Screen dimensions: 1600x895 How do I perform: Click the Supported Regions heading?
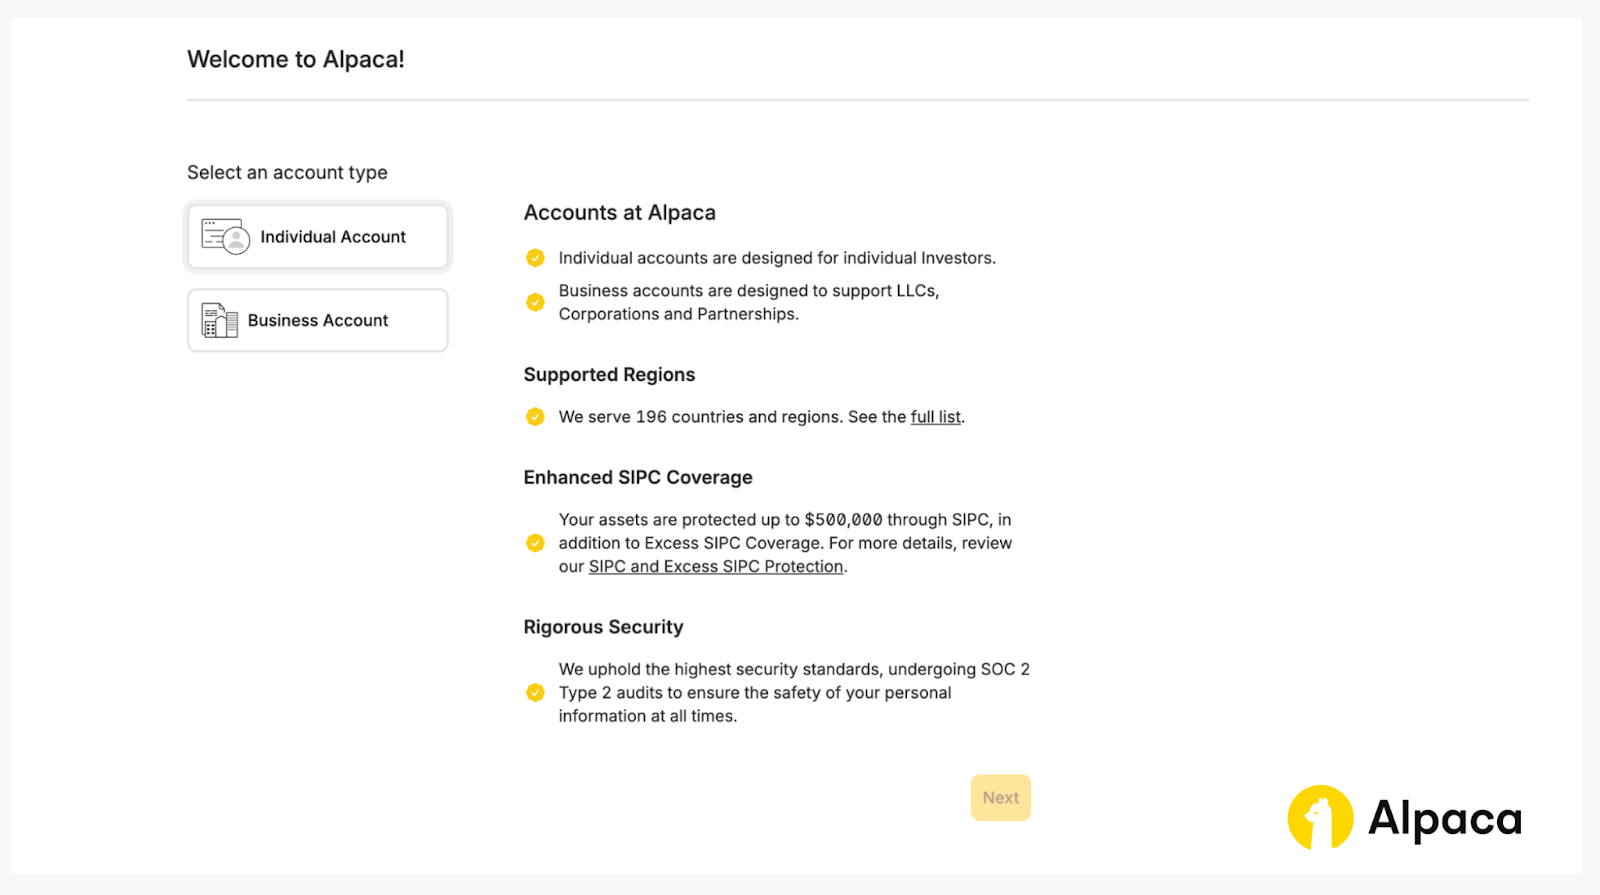click(609, 375)
